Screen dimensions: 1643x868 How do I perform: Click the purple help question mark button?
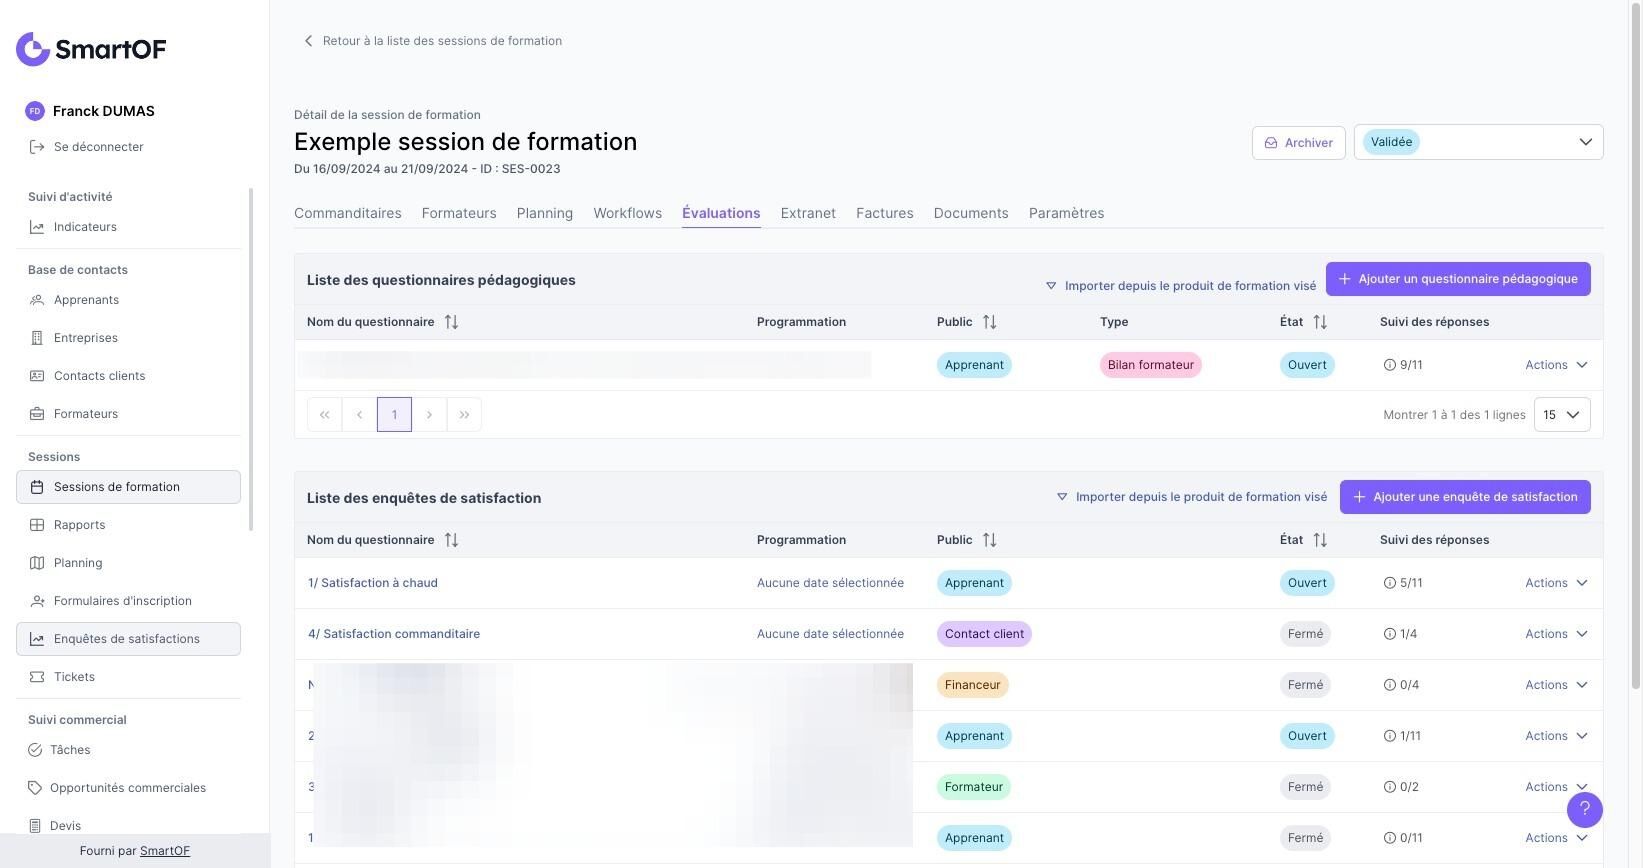point(1584,809)
